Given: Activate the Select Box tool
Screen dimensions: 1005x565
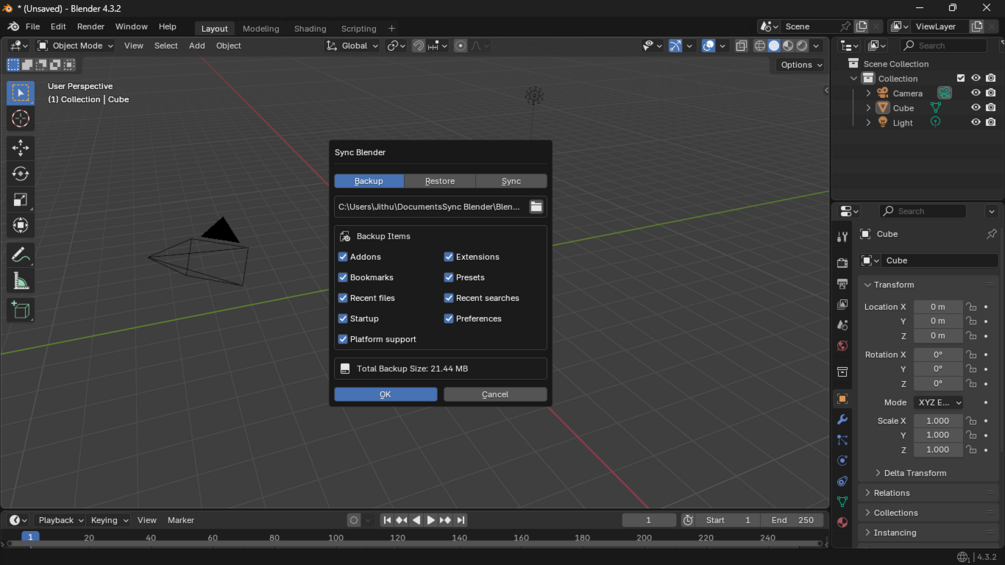Looking at the screenshot, I should (x=21, y=93).
